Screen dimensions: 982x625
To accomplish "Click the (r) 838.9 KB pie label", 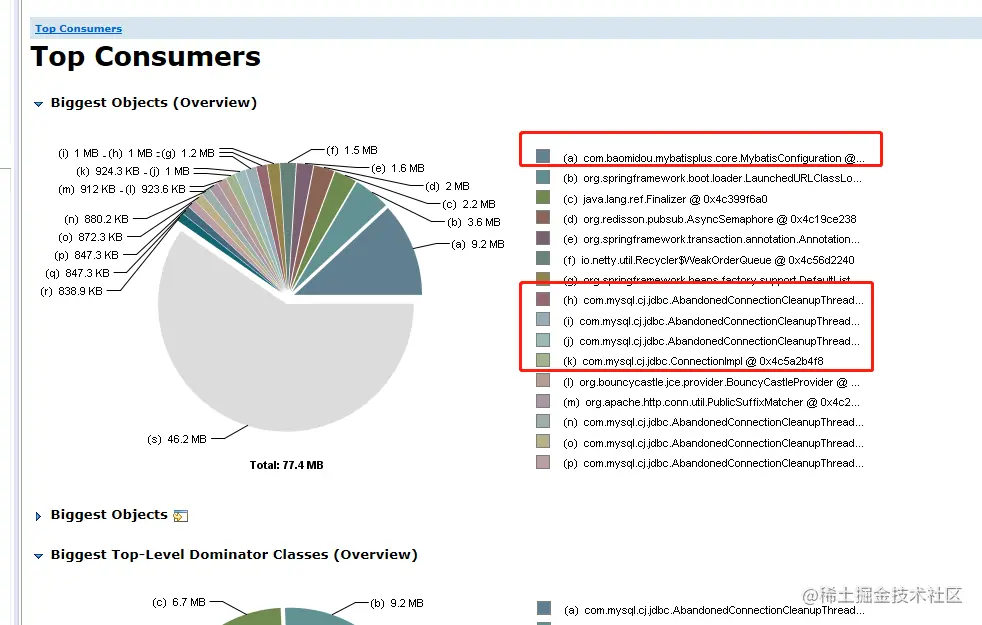I will [71, 291].
